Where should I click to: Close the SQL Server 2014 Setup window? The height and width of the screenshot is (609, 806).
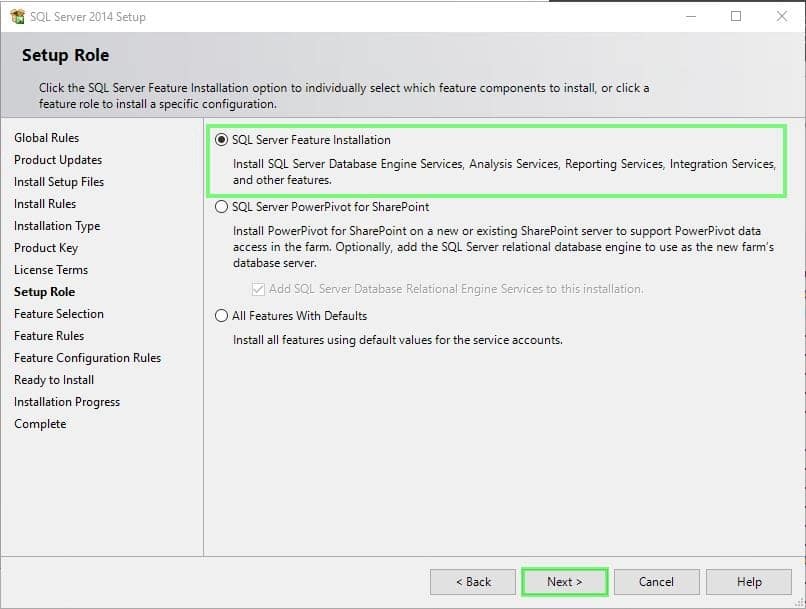782,16
